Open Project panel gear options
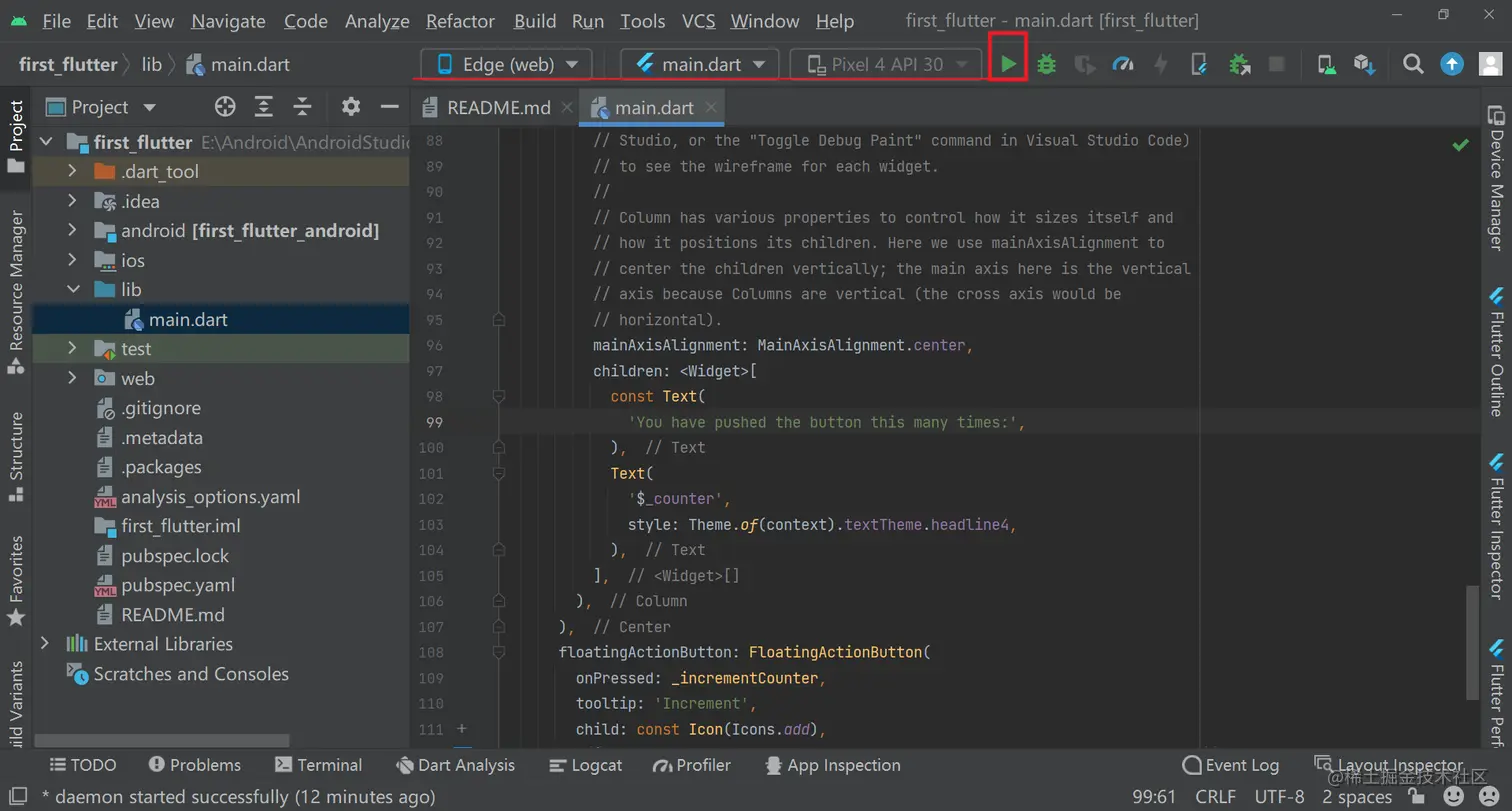 pos(351,107)
